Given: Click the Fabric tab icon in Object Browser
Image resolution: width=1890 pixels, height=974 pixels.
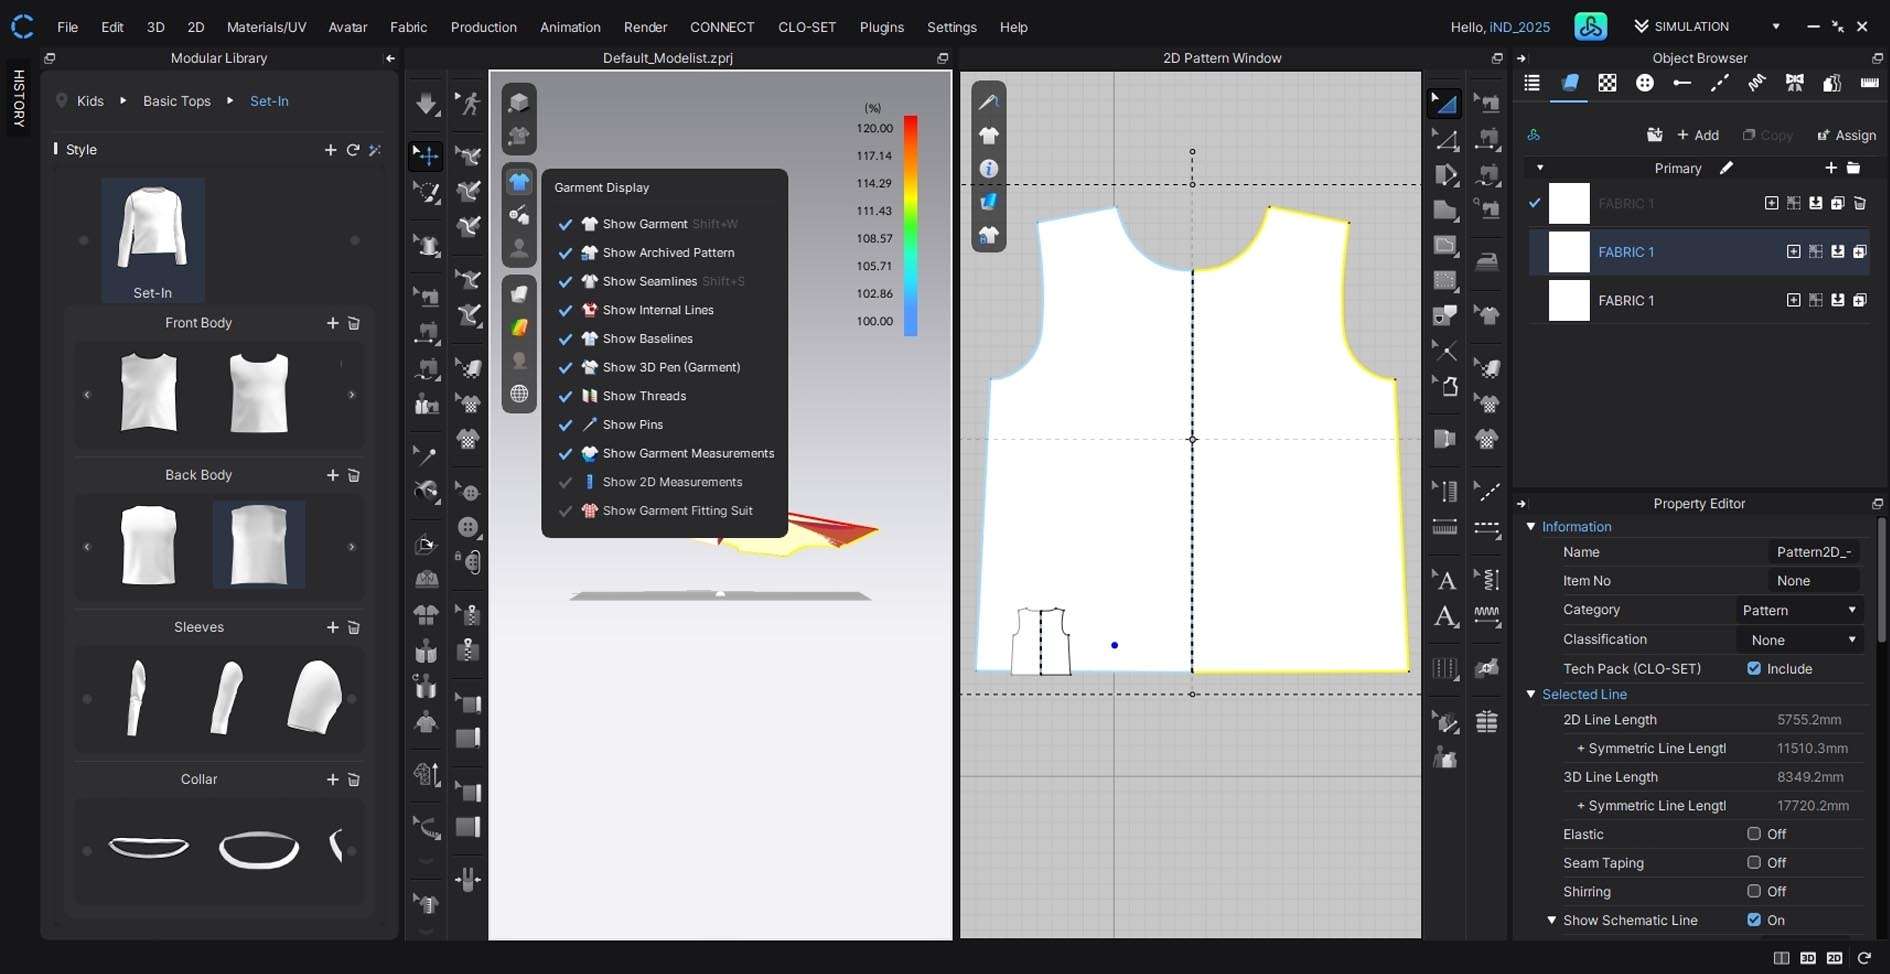Looking at the screenshot, I should coord(1569,83).
